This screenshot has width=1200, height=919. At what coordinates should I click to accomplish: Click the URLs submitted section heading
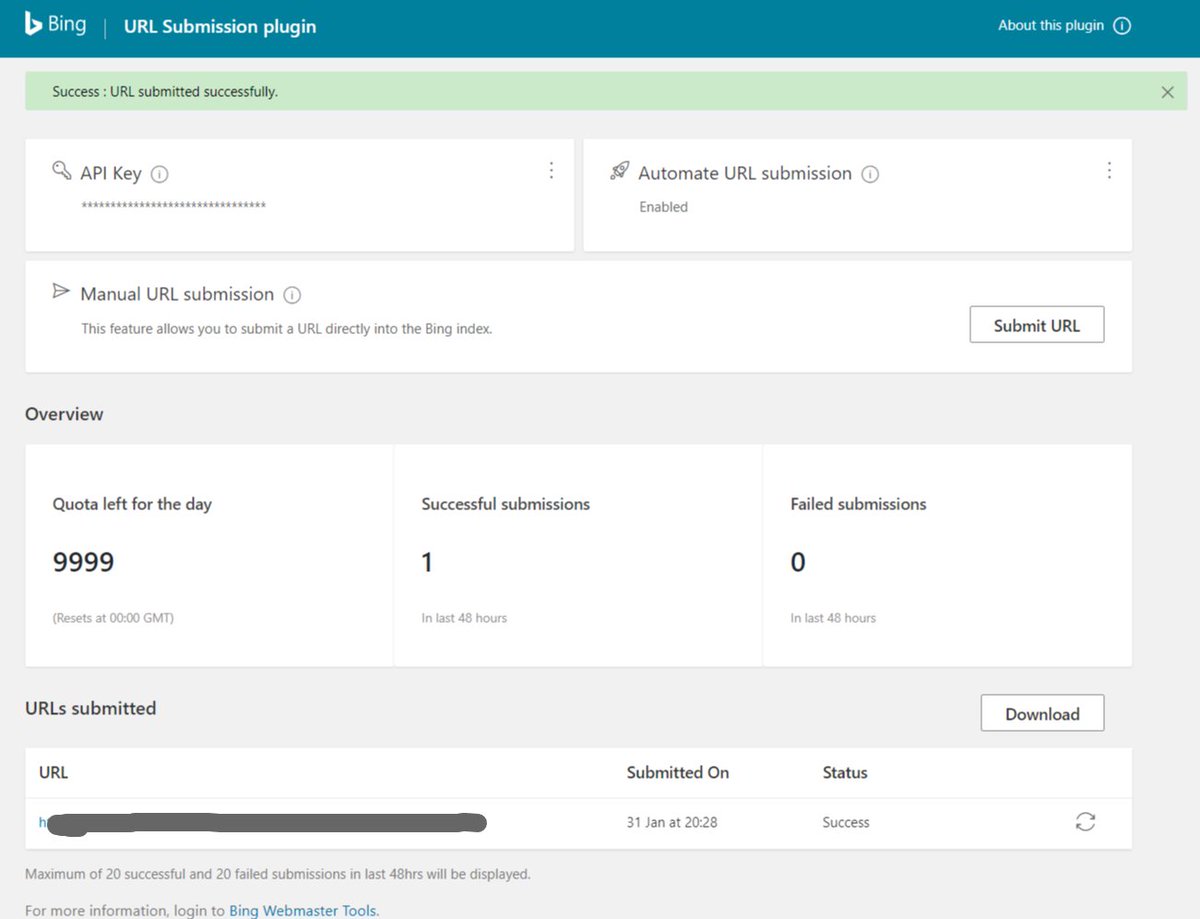(x=91, y=708)
